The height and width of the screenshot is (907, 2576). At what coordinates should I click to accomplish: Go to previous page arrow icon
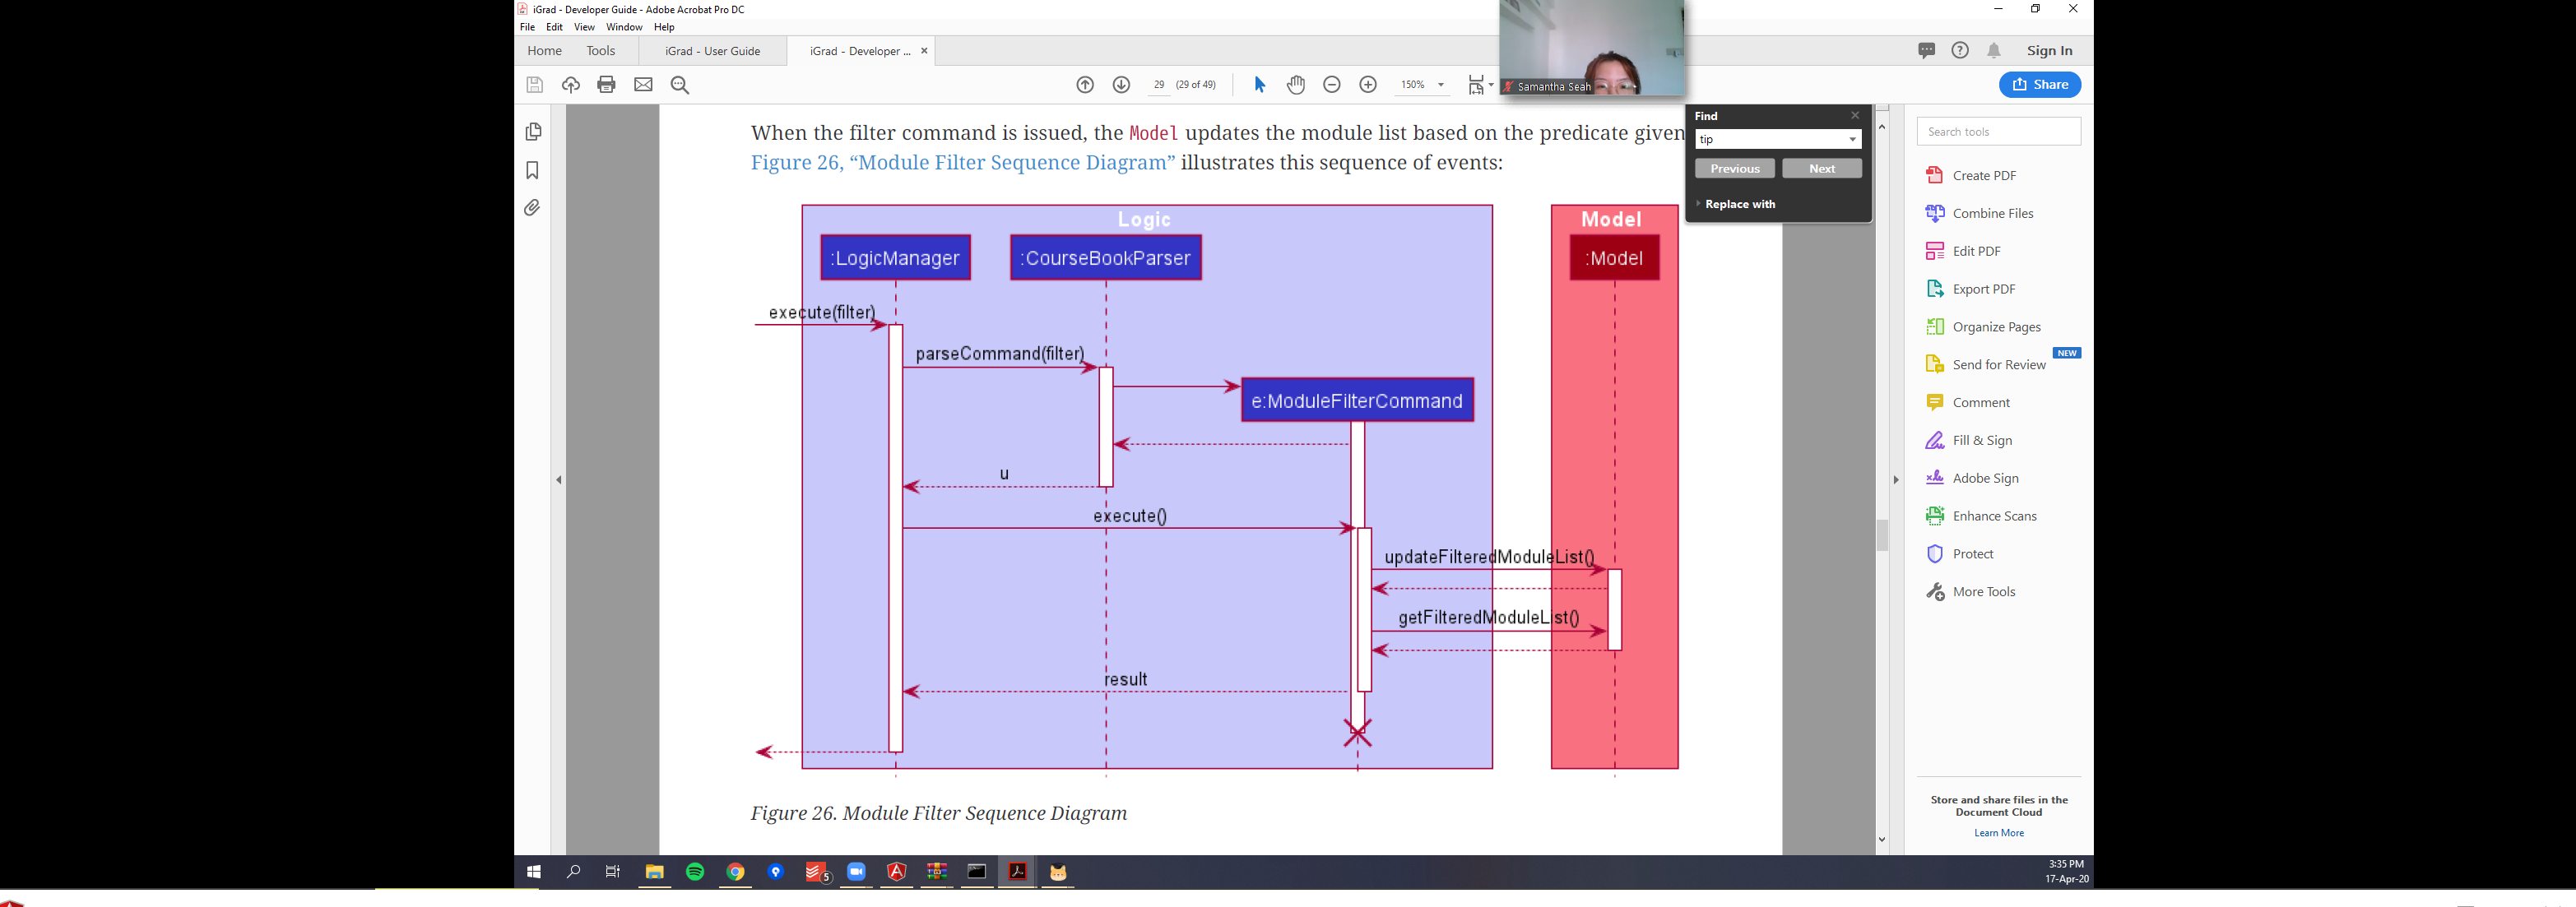(1085, 85)
